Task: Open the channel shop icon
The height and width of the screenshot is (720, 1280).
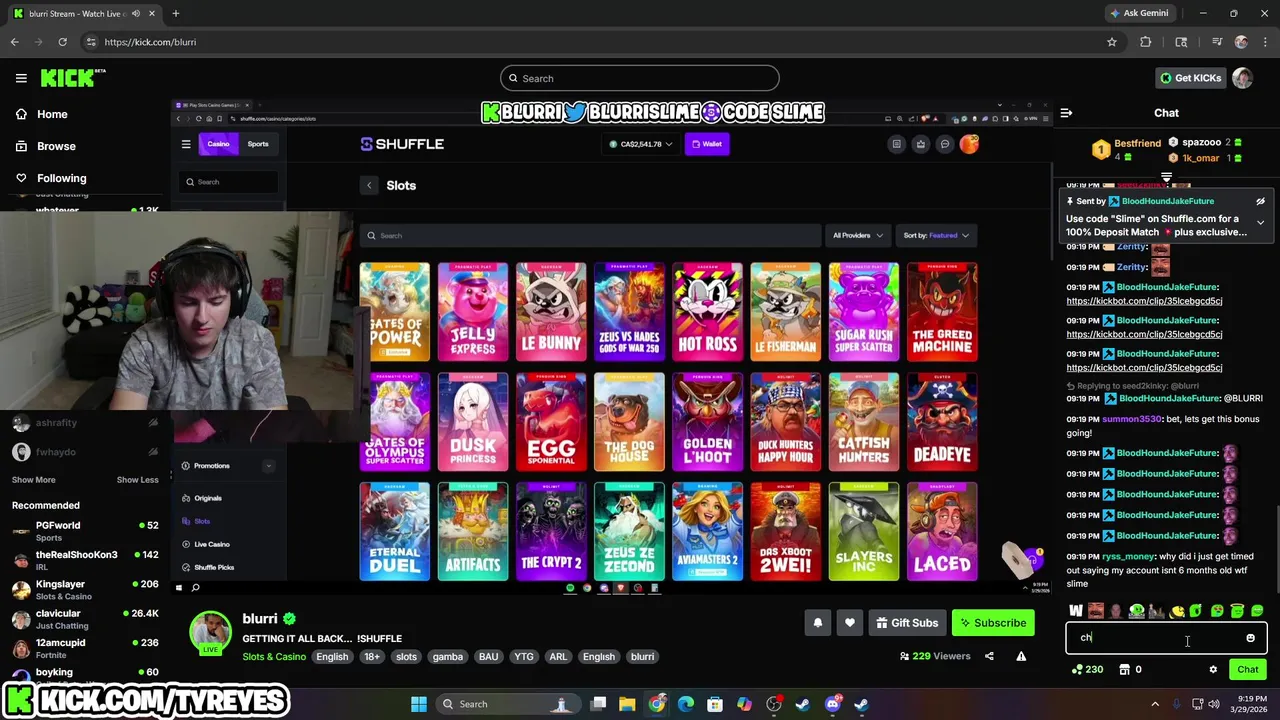Action: coord(1124,670)
